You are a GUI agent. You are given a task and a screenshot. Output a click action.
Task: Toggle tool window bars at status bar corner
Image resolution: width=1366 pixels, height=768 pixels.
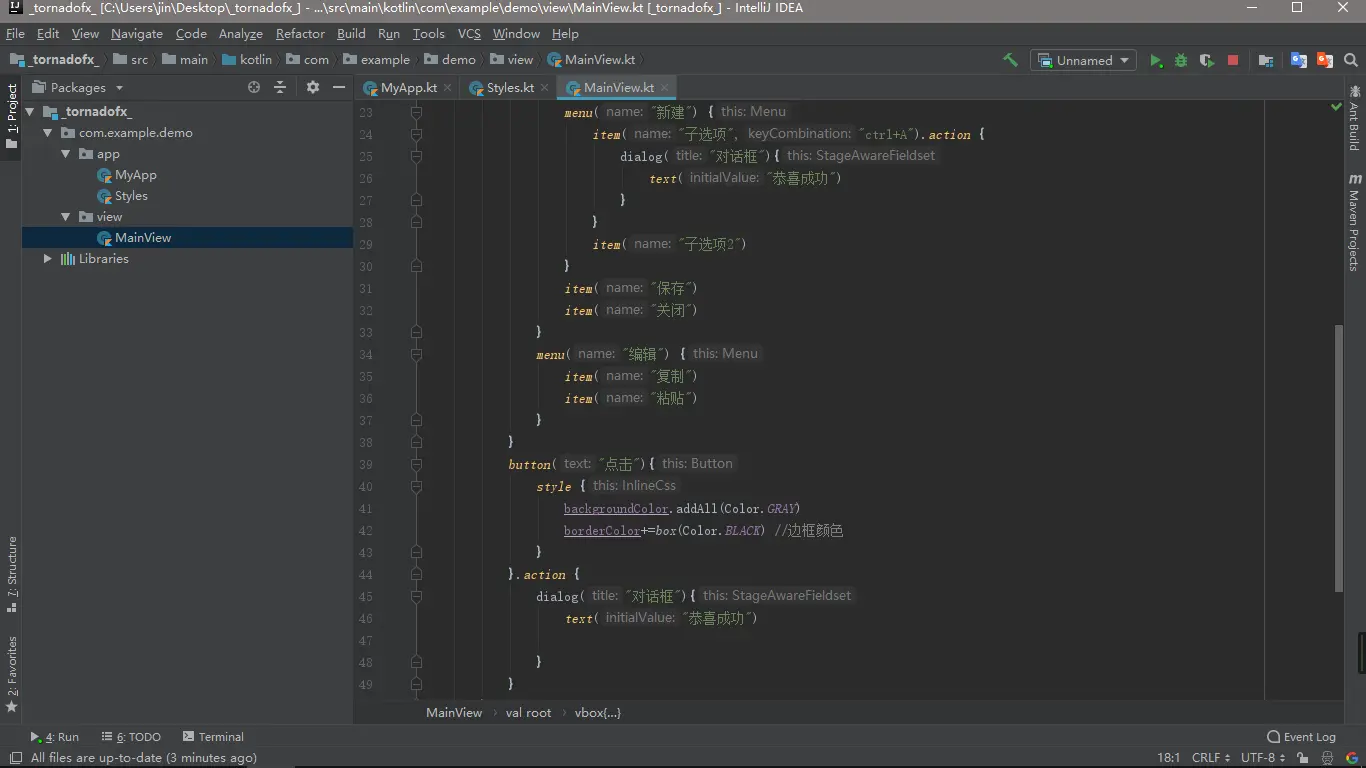click(x=14, y=758)
